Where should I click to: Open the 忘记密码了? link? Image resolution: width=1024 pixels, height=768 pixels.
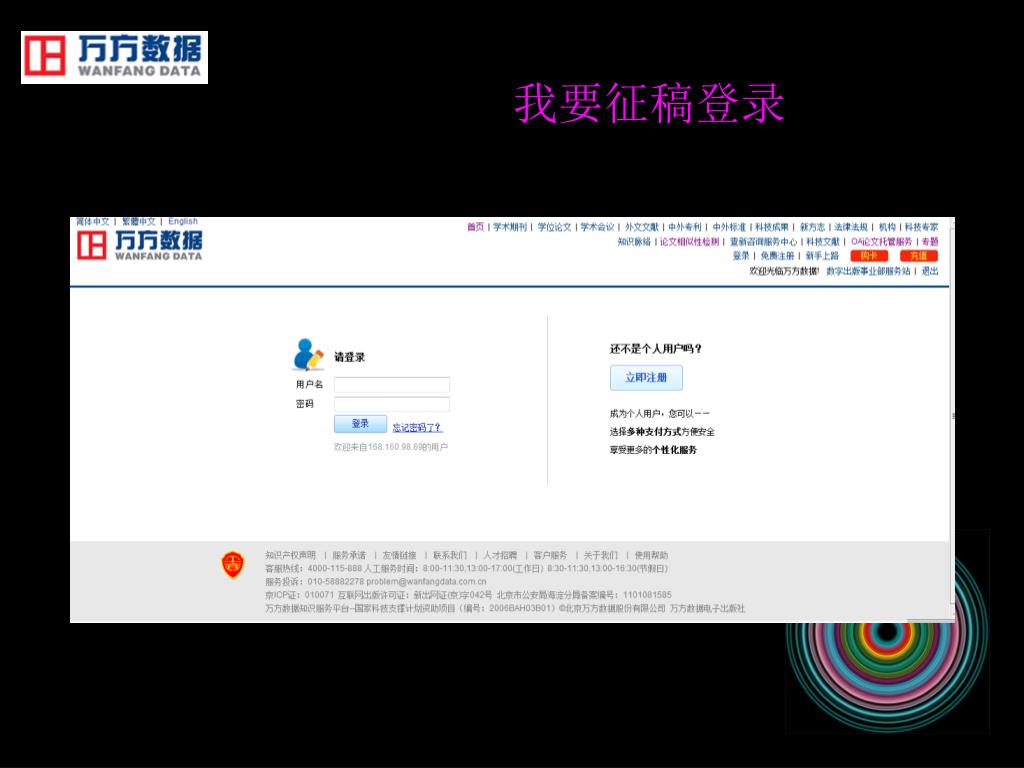pos(417,428)
